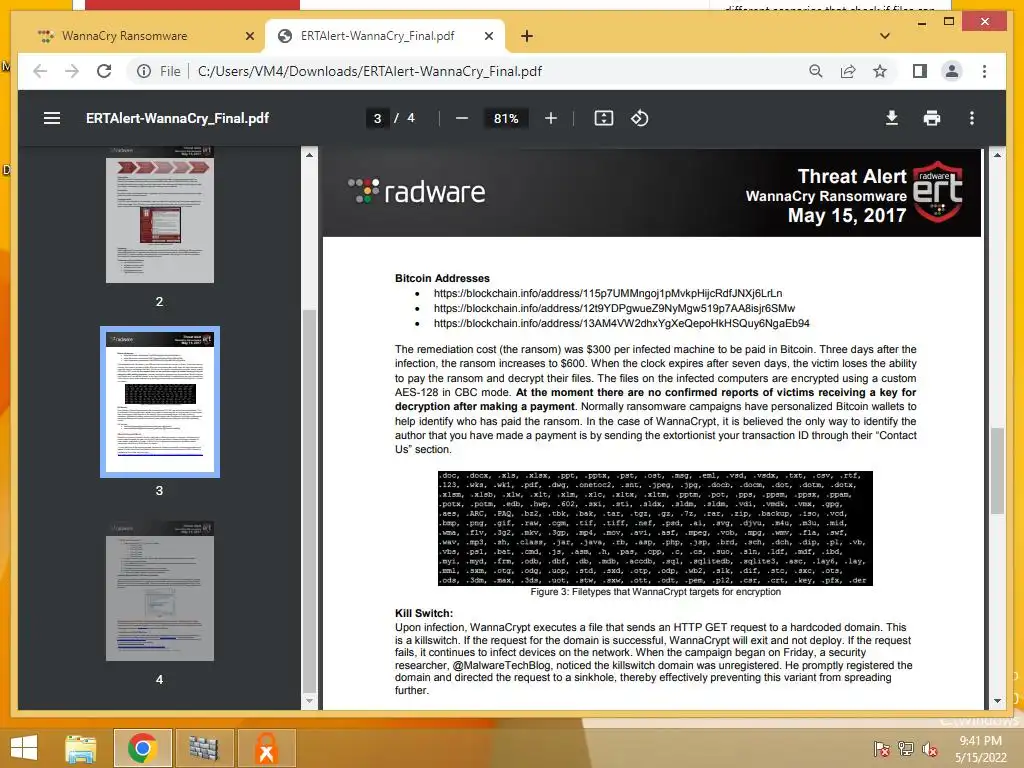Select the ERTAlert-WannaCry_Final.pdf tab
The height and width of the screenshot is (768, 1024).
tap(377, 36)
